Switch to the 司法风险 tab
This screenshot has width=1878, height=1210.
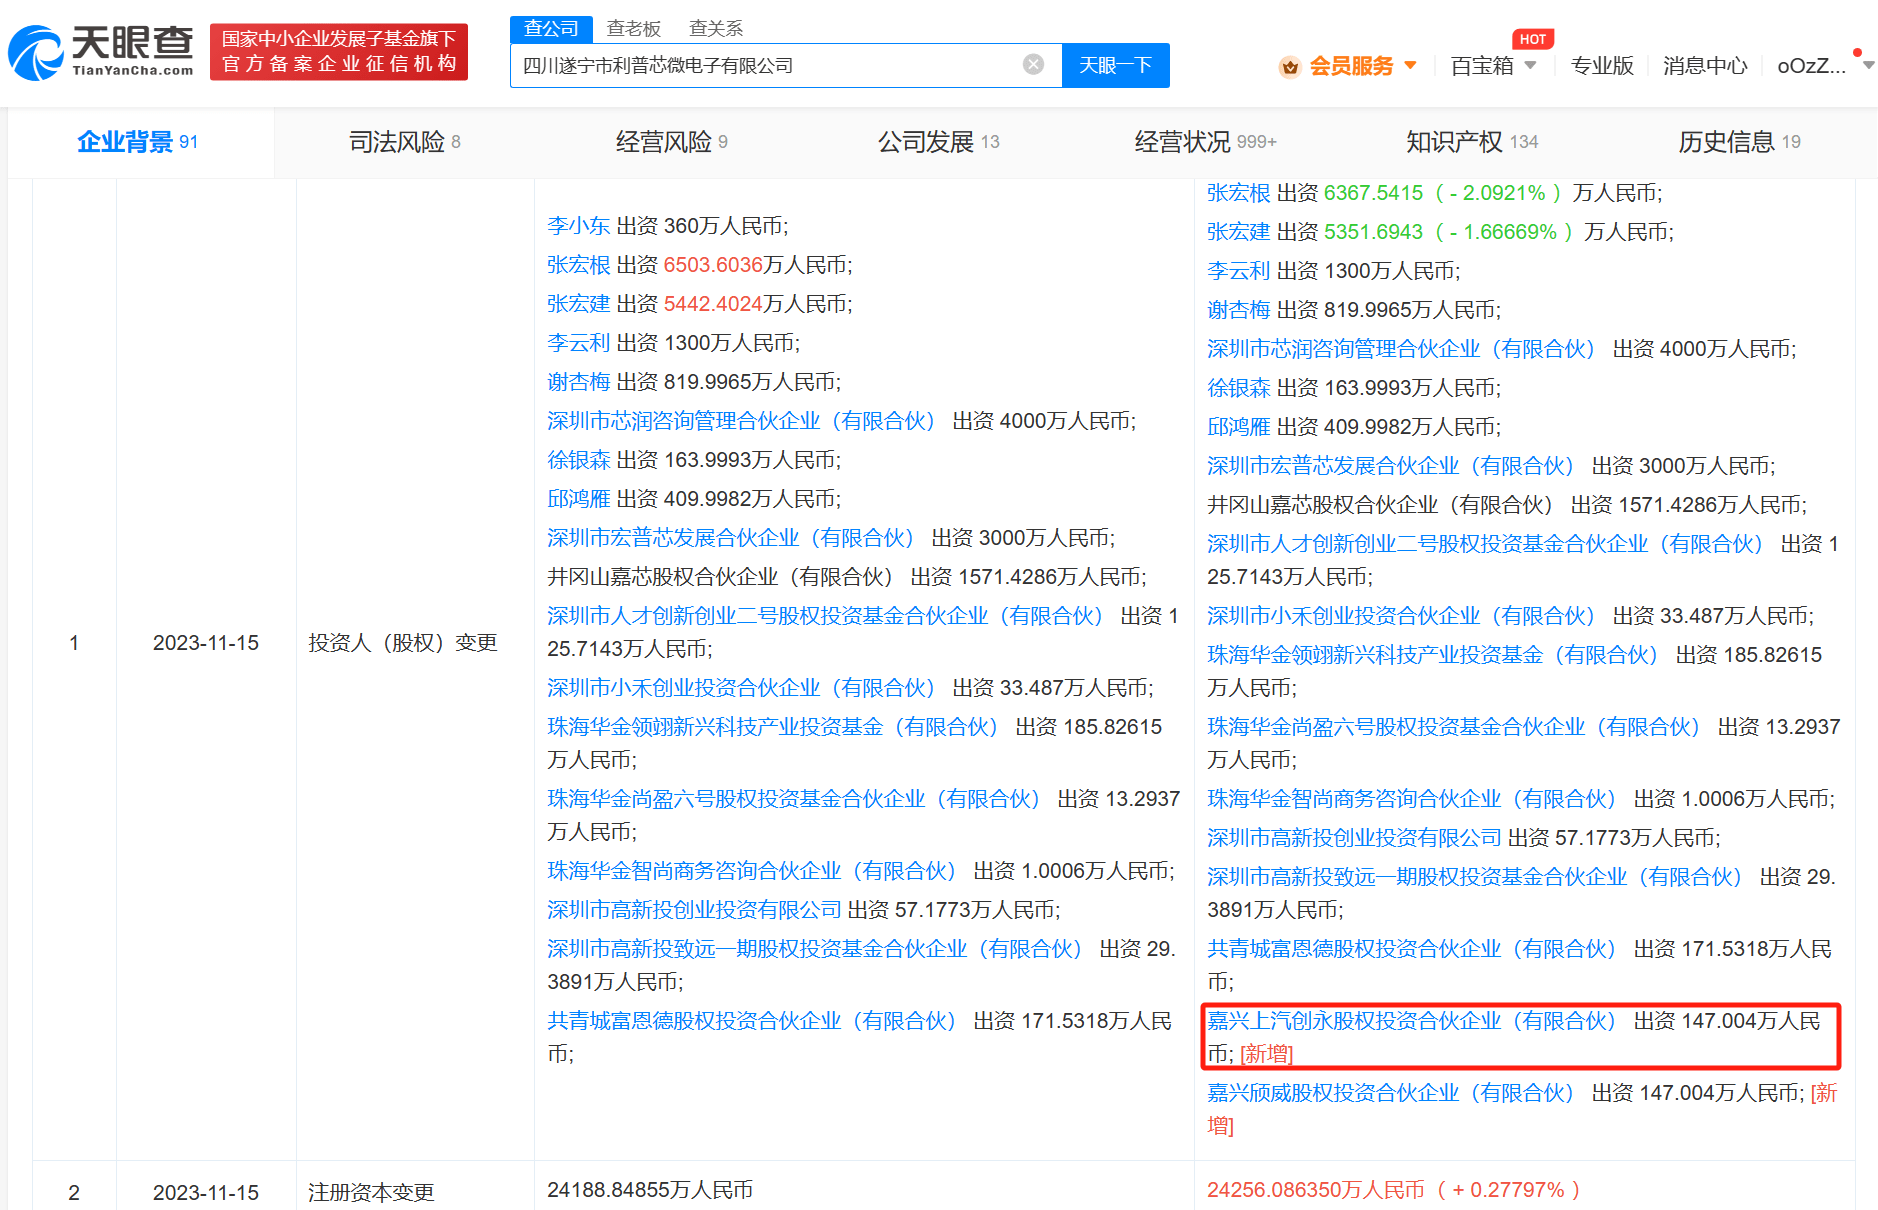[404, 142]
